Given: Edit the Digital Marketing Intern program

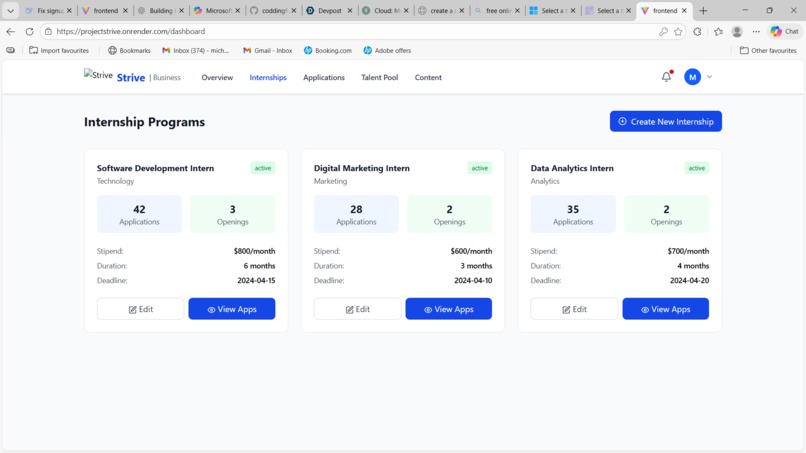Looking at the screenshot, I should pyautogui.click(x=357, y=309).
